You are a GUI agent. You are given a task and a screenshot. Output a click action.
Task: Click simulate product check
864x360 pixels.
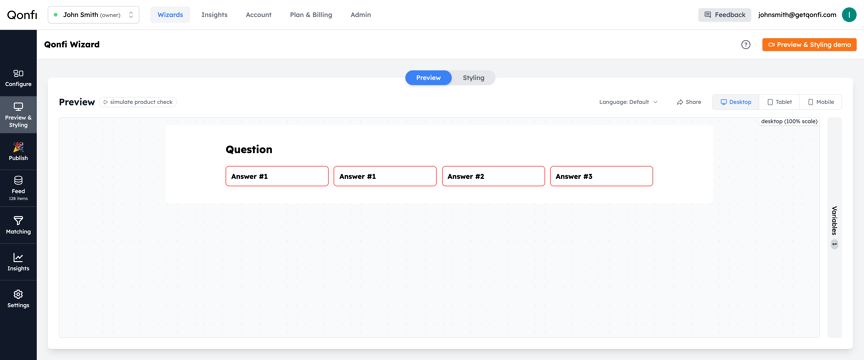[x=138, y=102]
